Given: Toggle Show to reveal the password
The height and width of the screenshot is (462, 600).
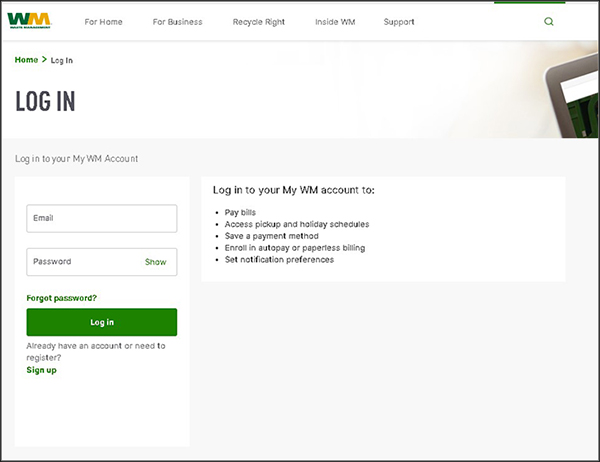Looking at the screenshot, I should click(x=155, y=262).
